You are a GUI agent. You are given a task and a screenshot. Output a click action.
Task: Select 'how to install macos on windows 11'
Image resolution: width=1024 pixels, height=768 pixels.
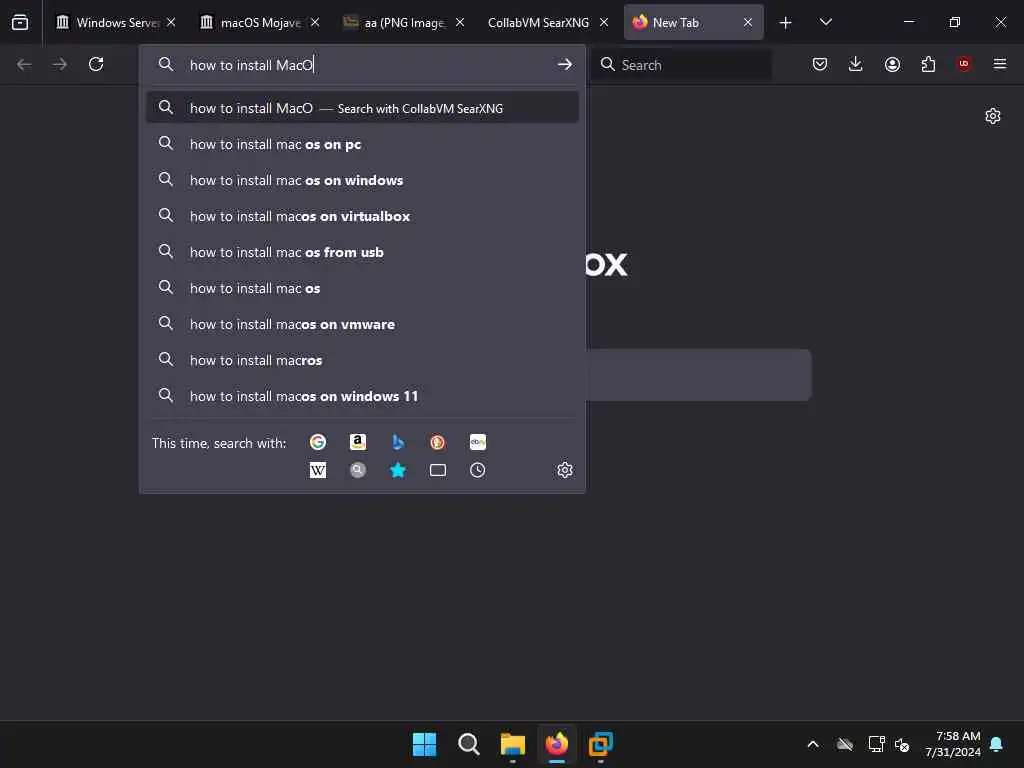click(x=362, y=396)
